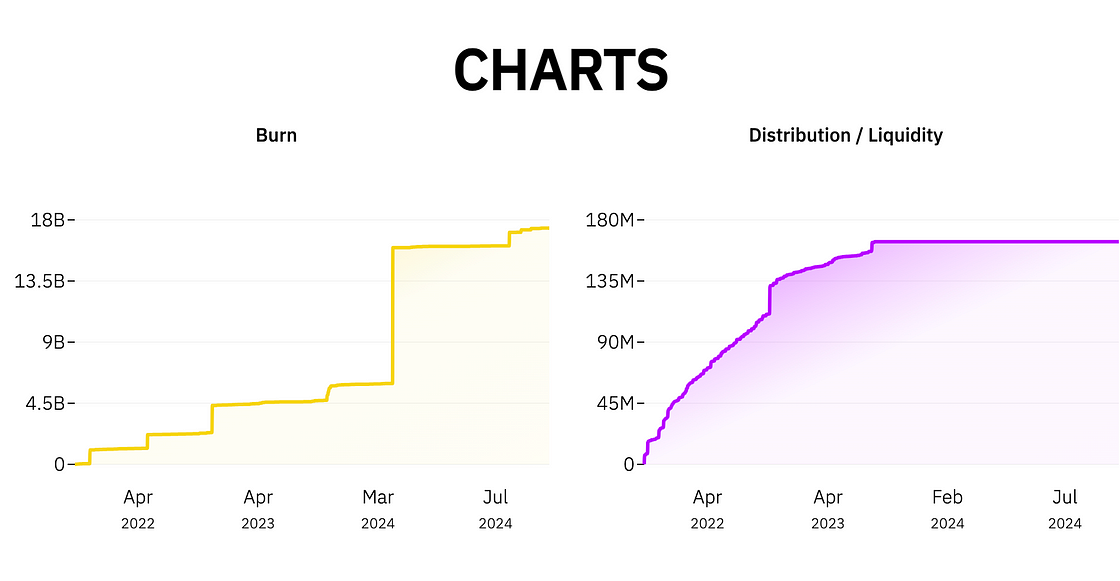The height and width of the screenshot is (581, 1120).
Task: Select Apr 2023 on the Burn chart
Action: [x=258, y=507]
